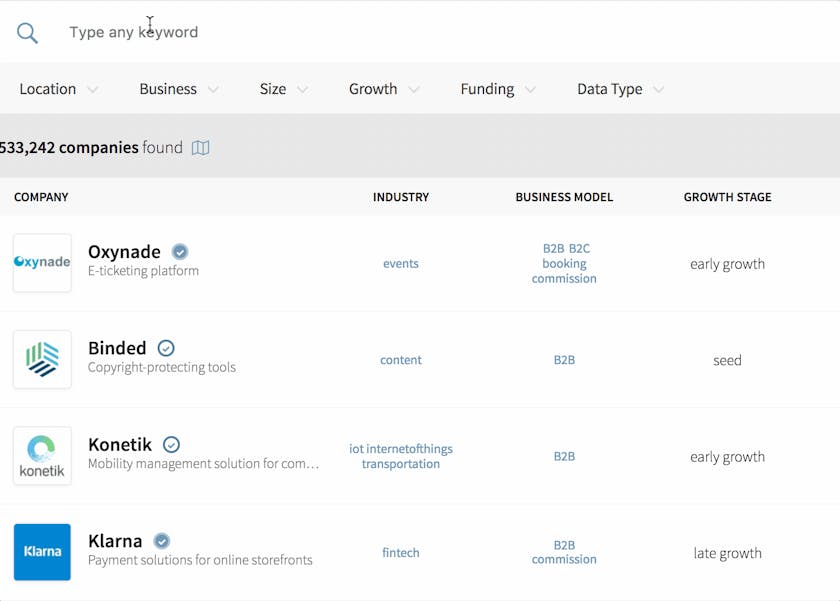Open the Data Type filter dropdown

click(620, 89)
